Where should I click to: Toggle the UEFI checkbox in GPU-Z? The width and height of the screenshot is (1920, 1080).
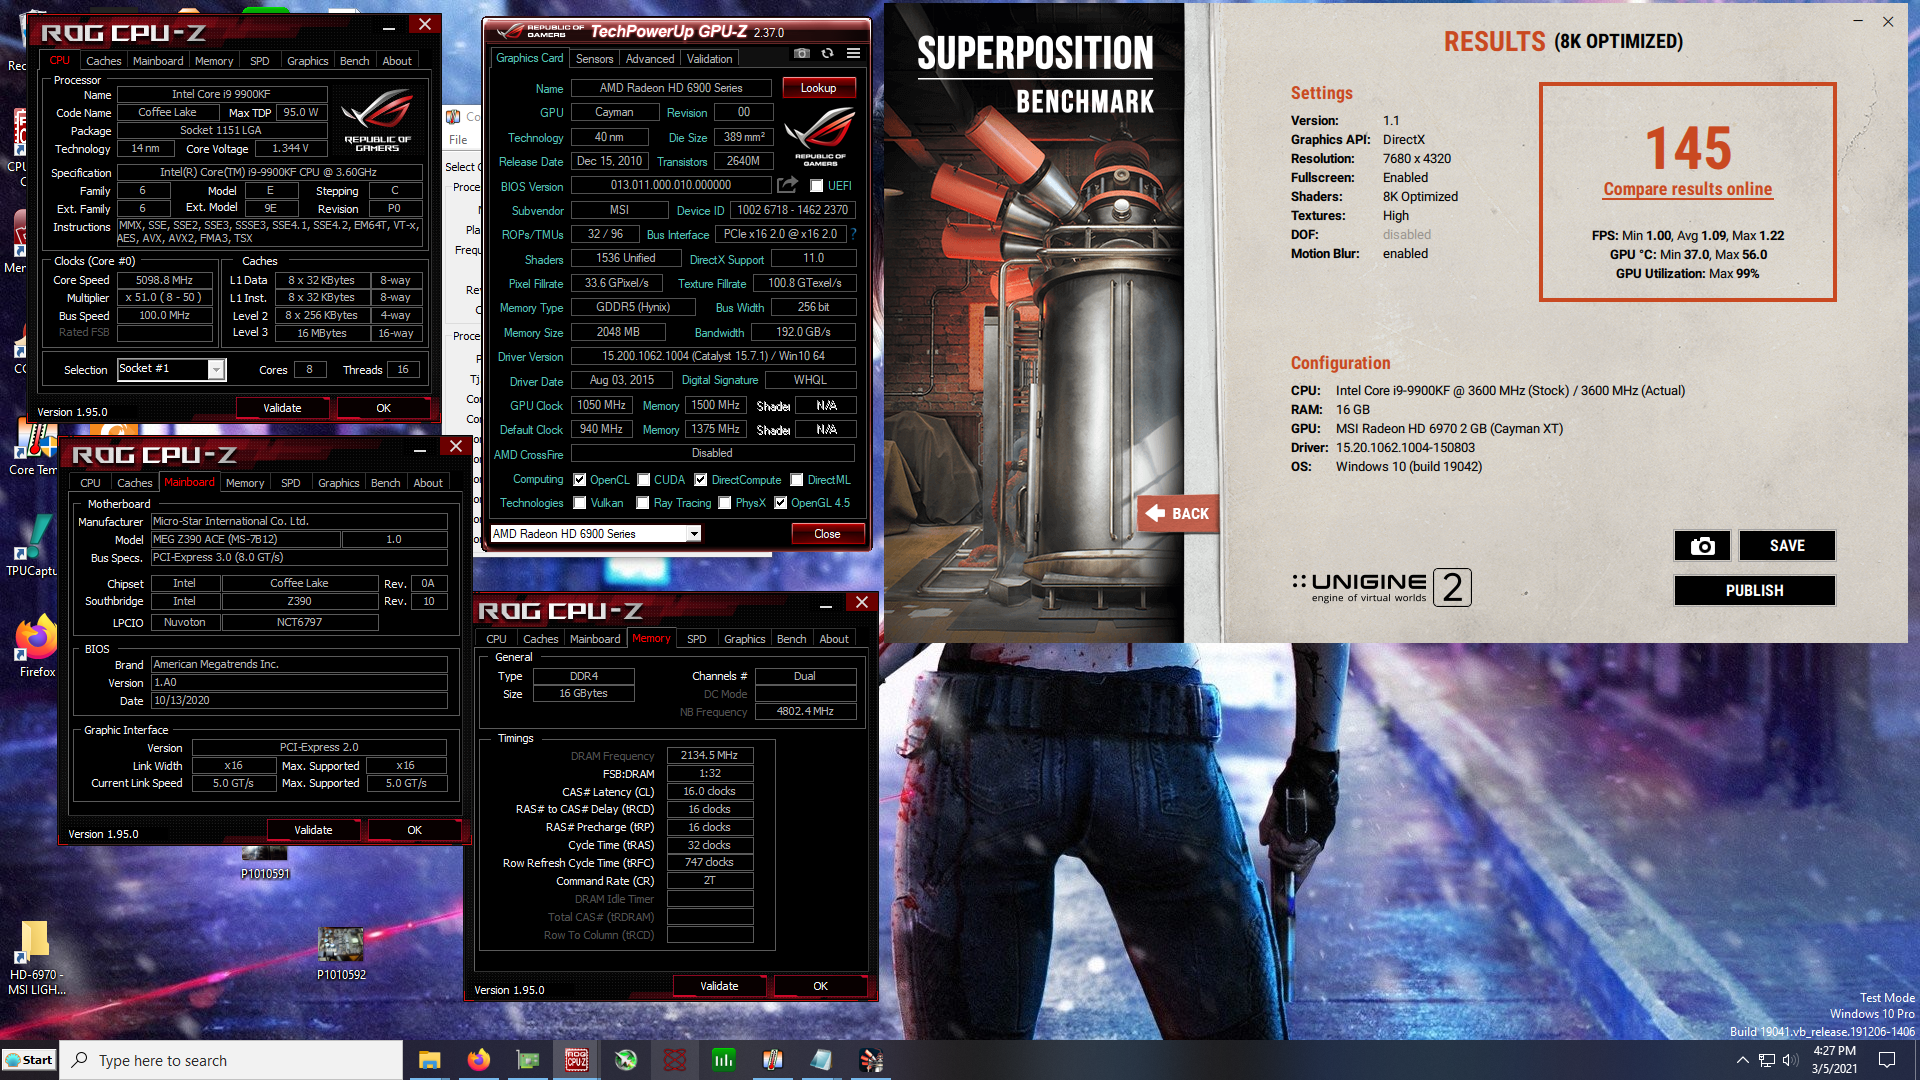[816, 186]
